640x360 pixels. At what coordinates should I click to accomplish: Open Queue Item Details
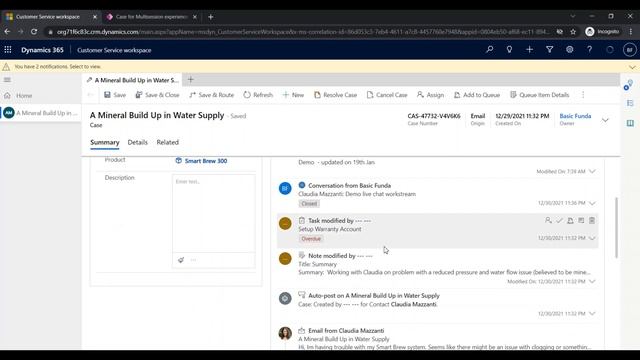click(x=539, y=95)
